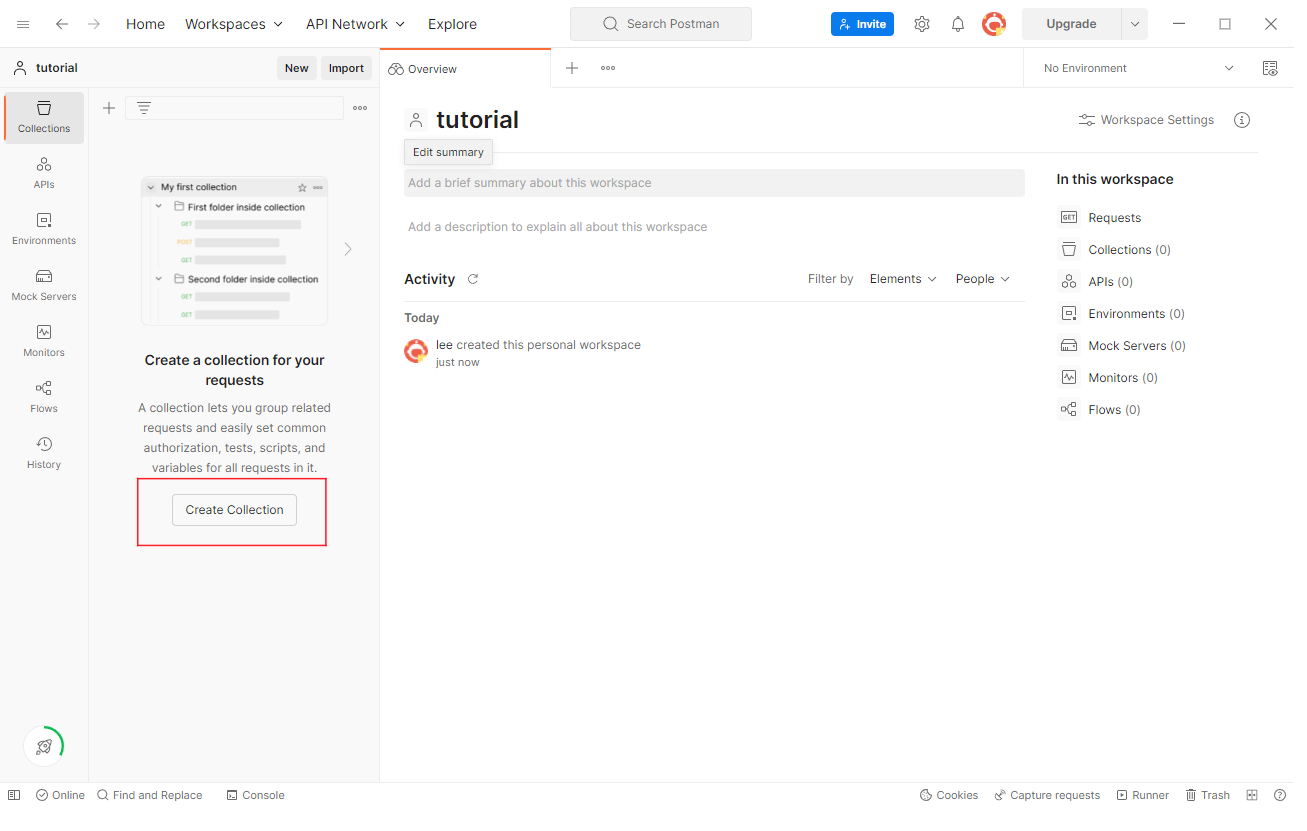Open the user avatar menu
The width and height of the screenshot is (1307, 831).
(x=994, y=24)
